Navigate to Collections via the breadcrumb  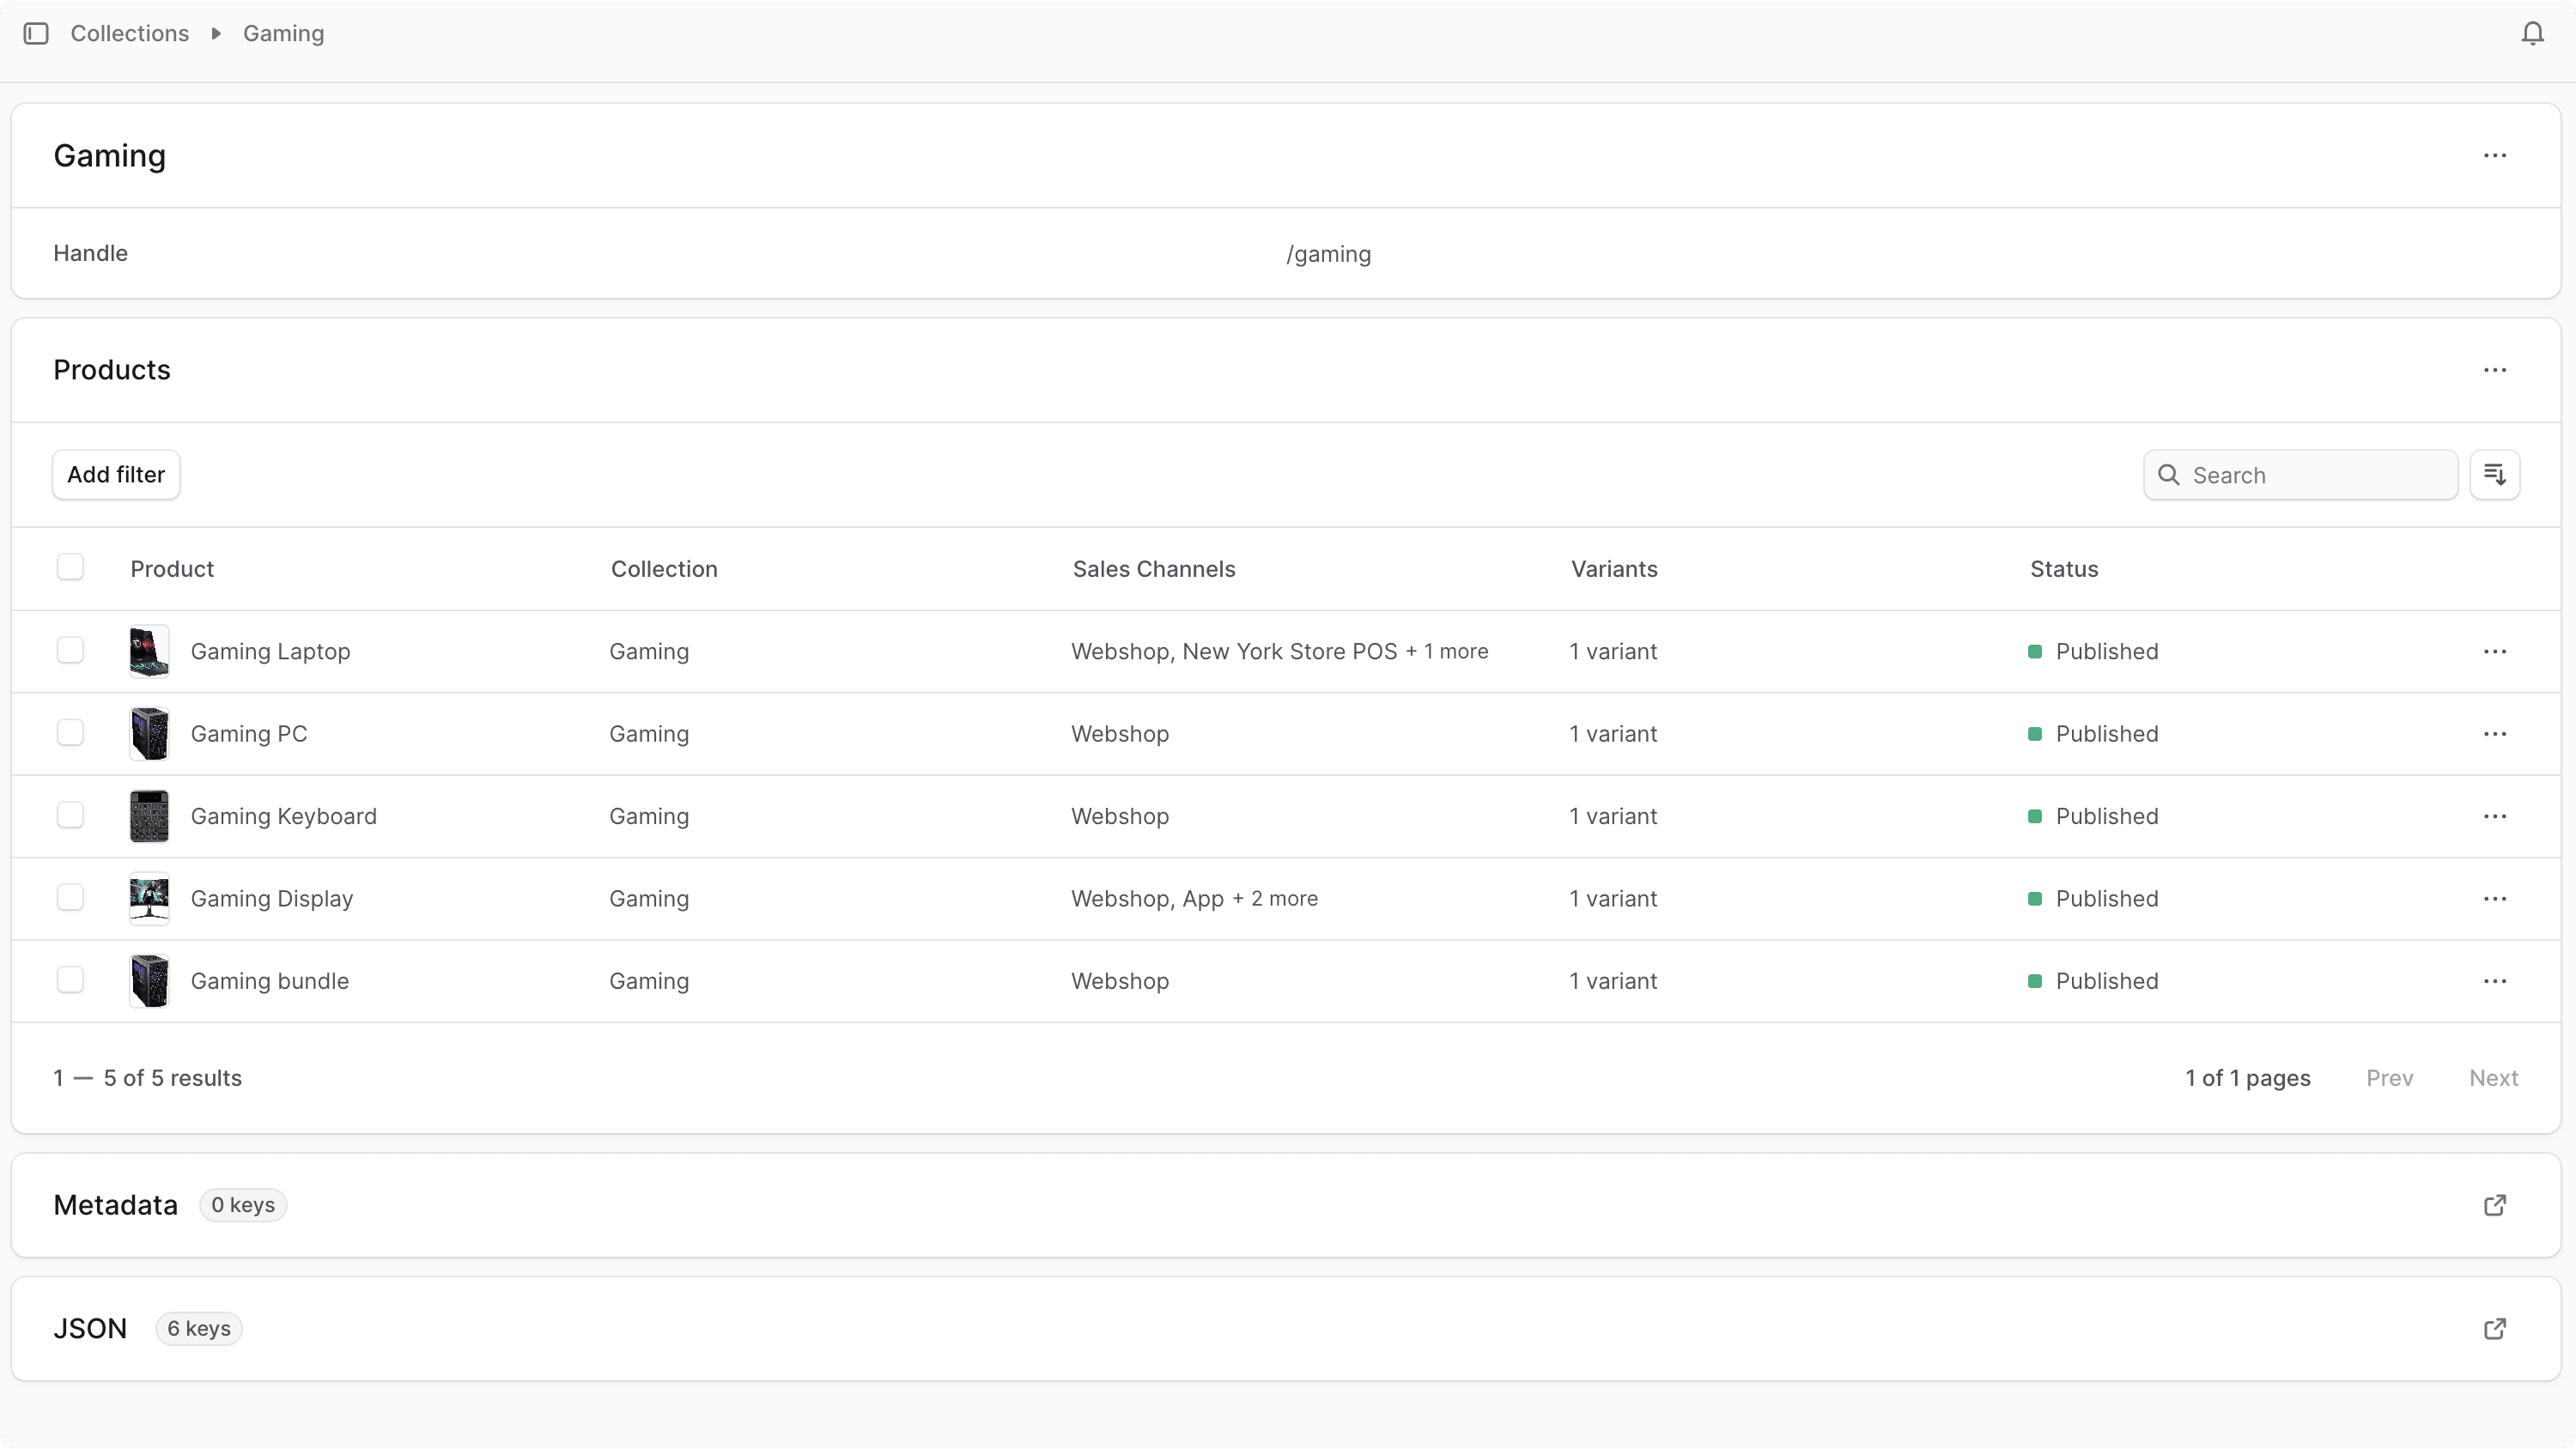[130, 33]
